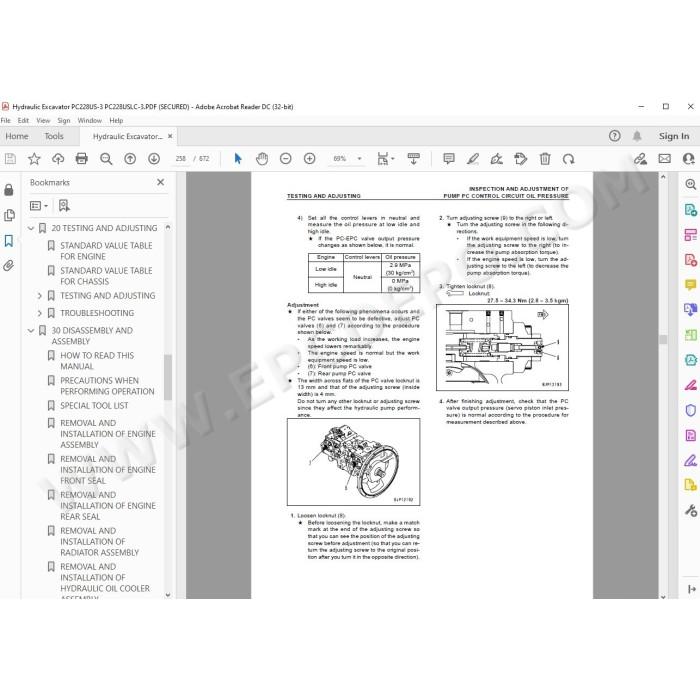The height and width of the screenshot is (700, 700).
Task: Open the bookmarks options dropdown
Action: pyautogui.click(x=39, y=205)
